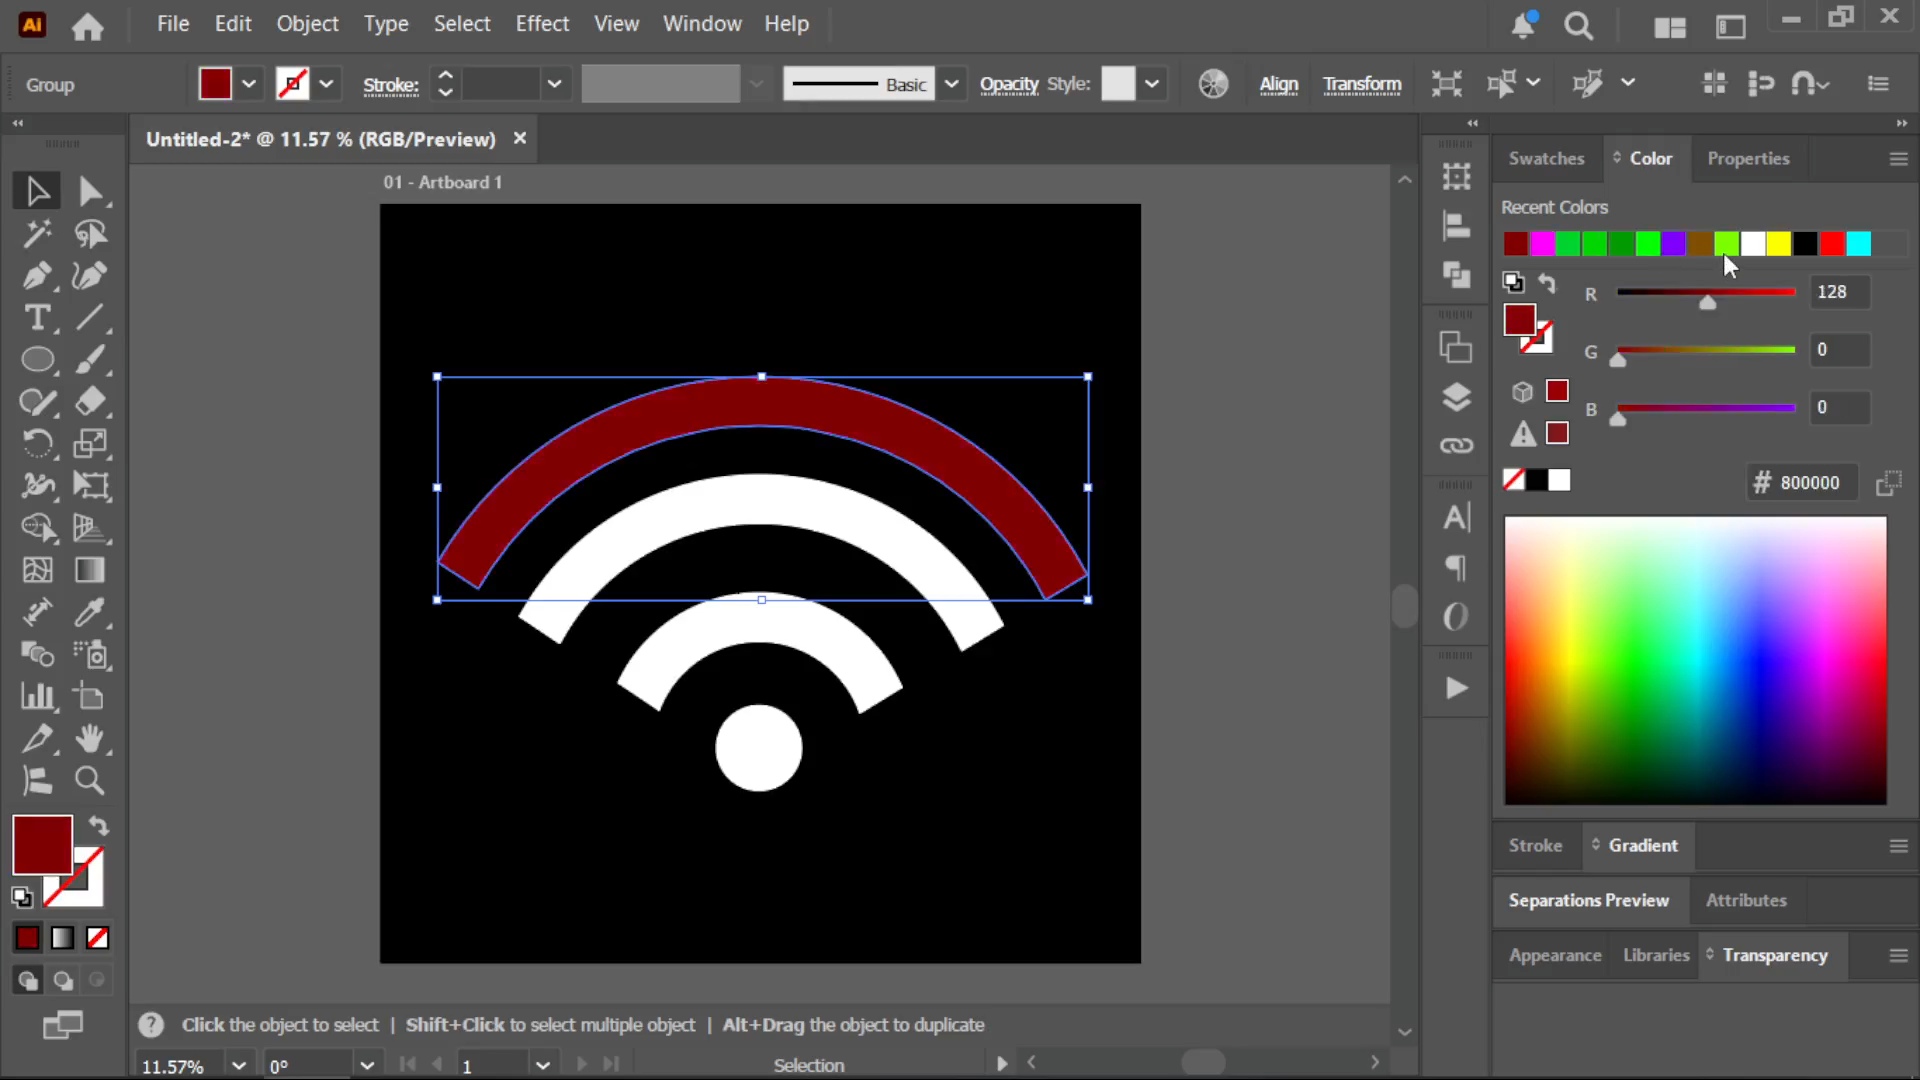Switch to the Properties tab

[x=1748, y=159]
